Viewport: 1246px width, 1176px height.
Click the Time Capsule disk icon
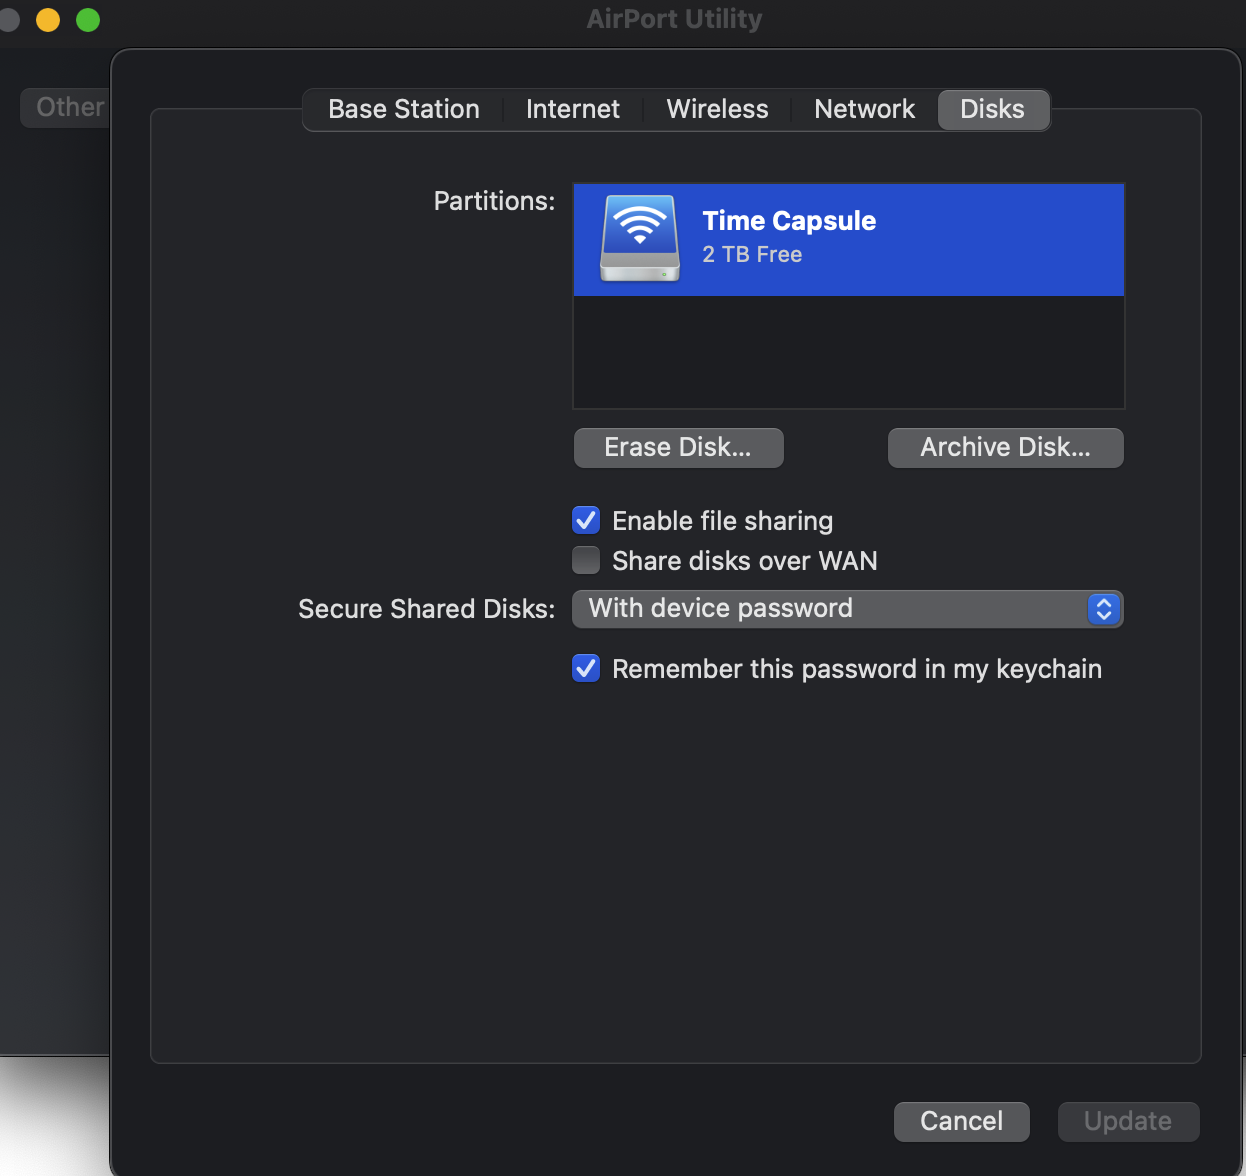[x=640, y=238]
